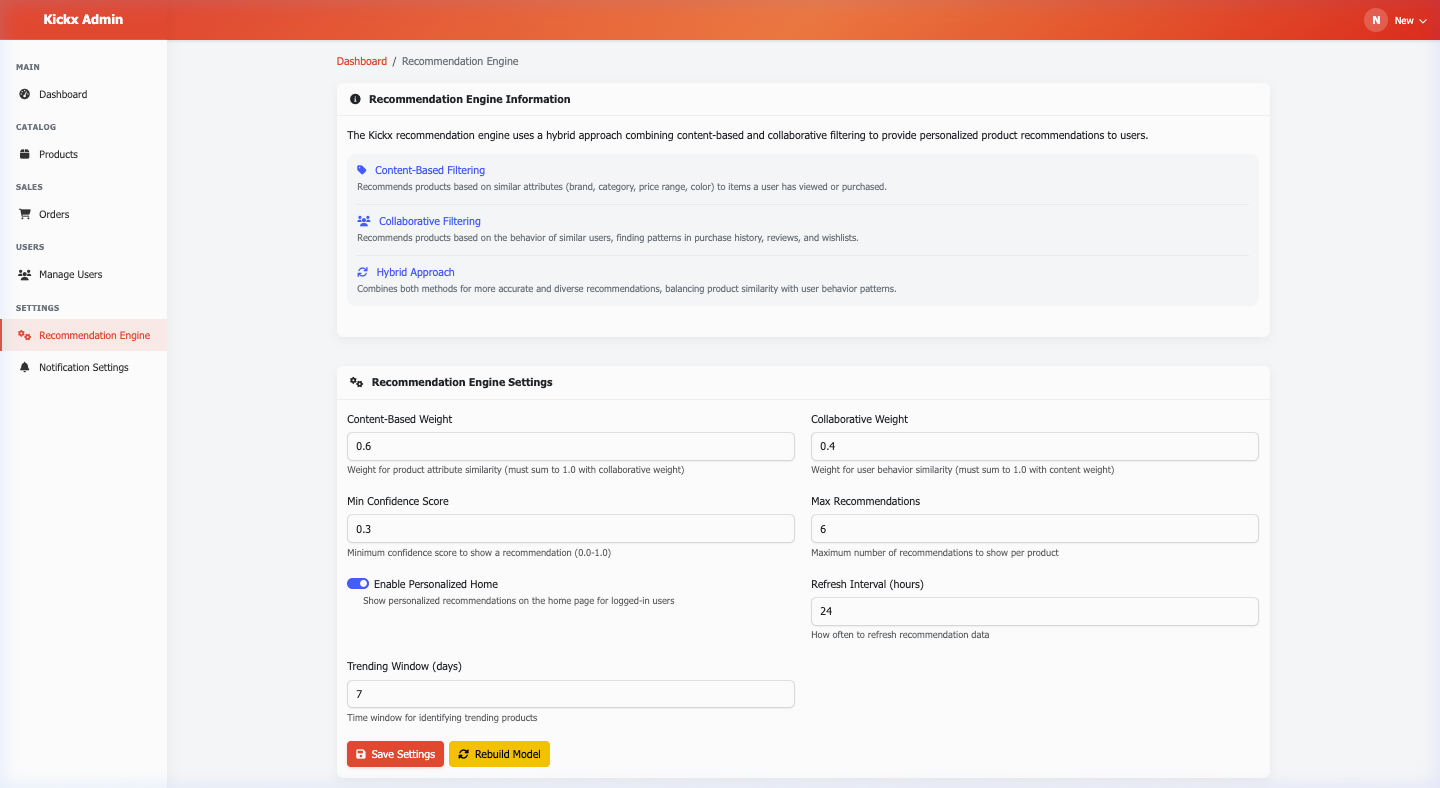Image resolution: width=1440 pixels, height=788 pixels.
Task: Click the Manage Users people icon
Action: point(25,274)
